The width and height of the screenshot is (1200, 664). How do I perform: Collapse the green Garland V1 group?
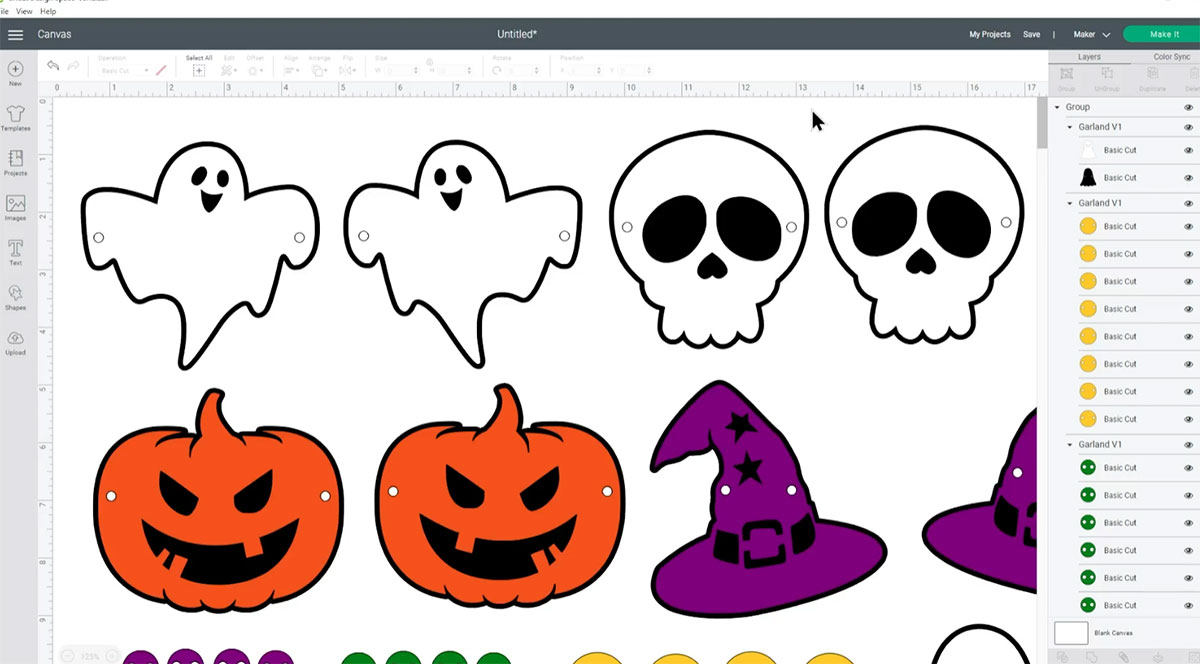1070,444
